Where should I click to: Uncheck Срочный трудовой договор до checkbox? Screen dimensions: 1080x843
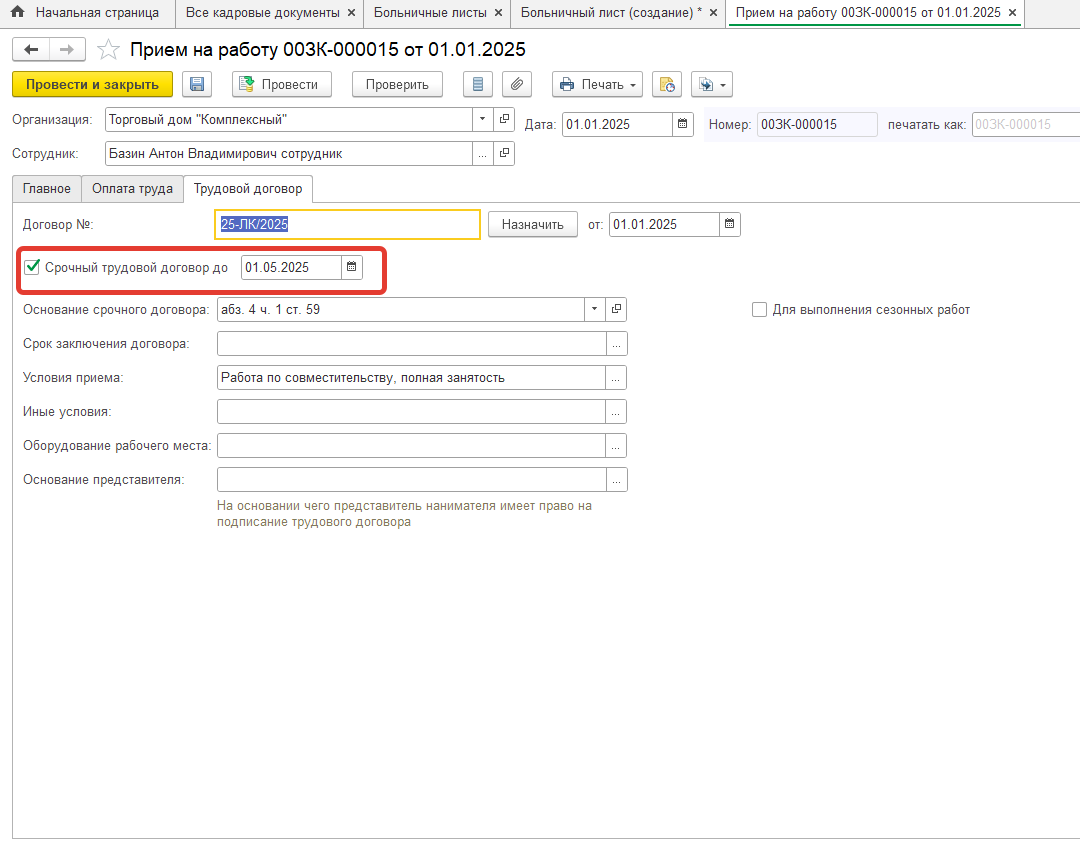pyautogui.click(x=32, y=267)
